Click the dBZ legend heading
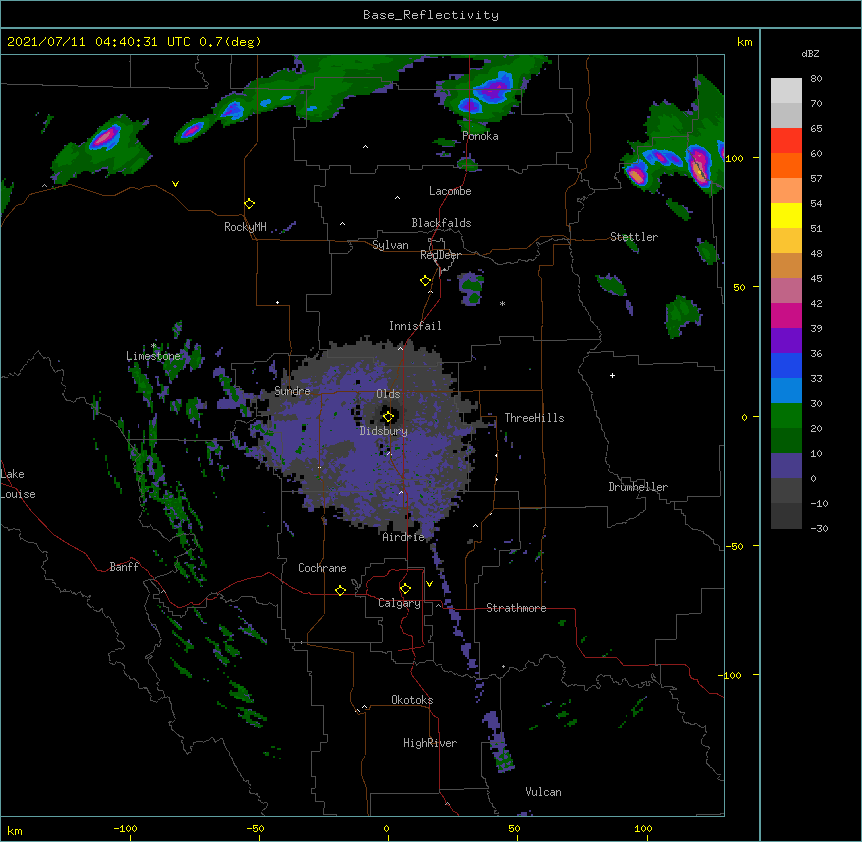Screen dimensions: 862x842 tap(810, 53)
